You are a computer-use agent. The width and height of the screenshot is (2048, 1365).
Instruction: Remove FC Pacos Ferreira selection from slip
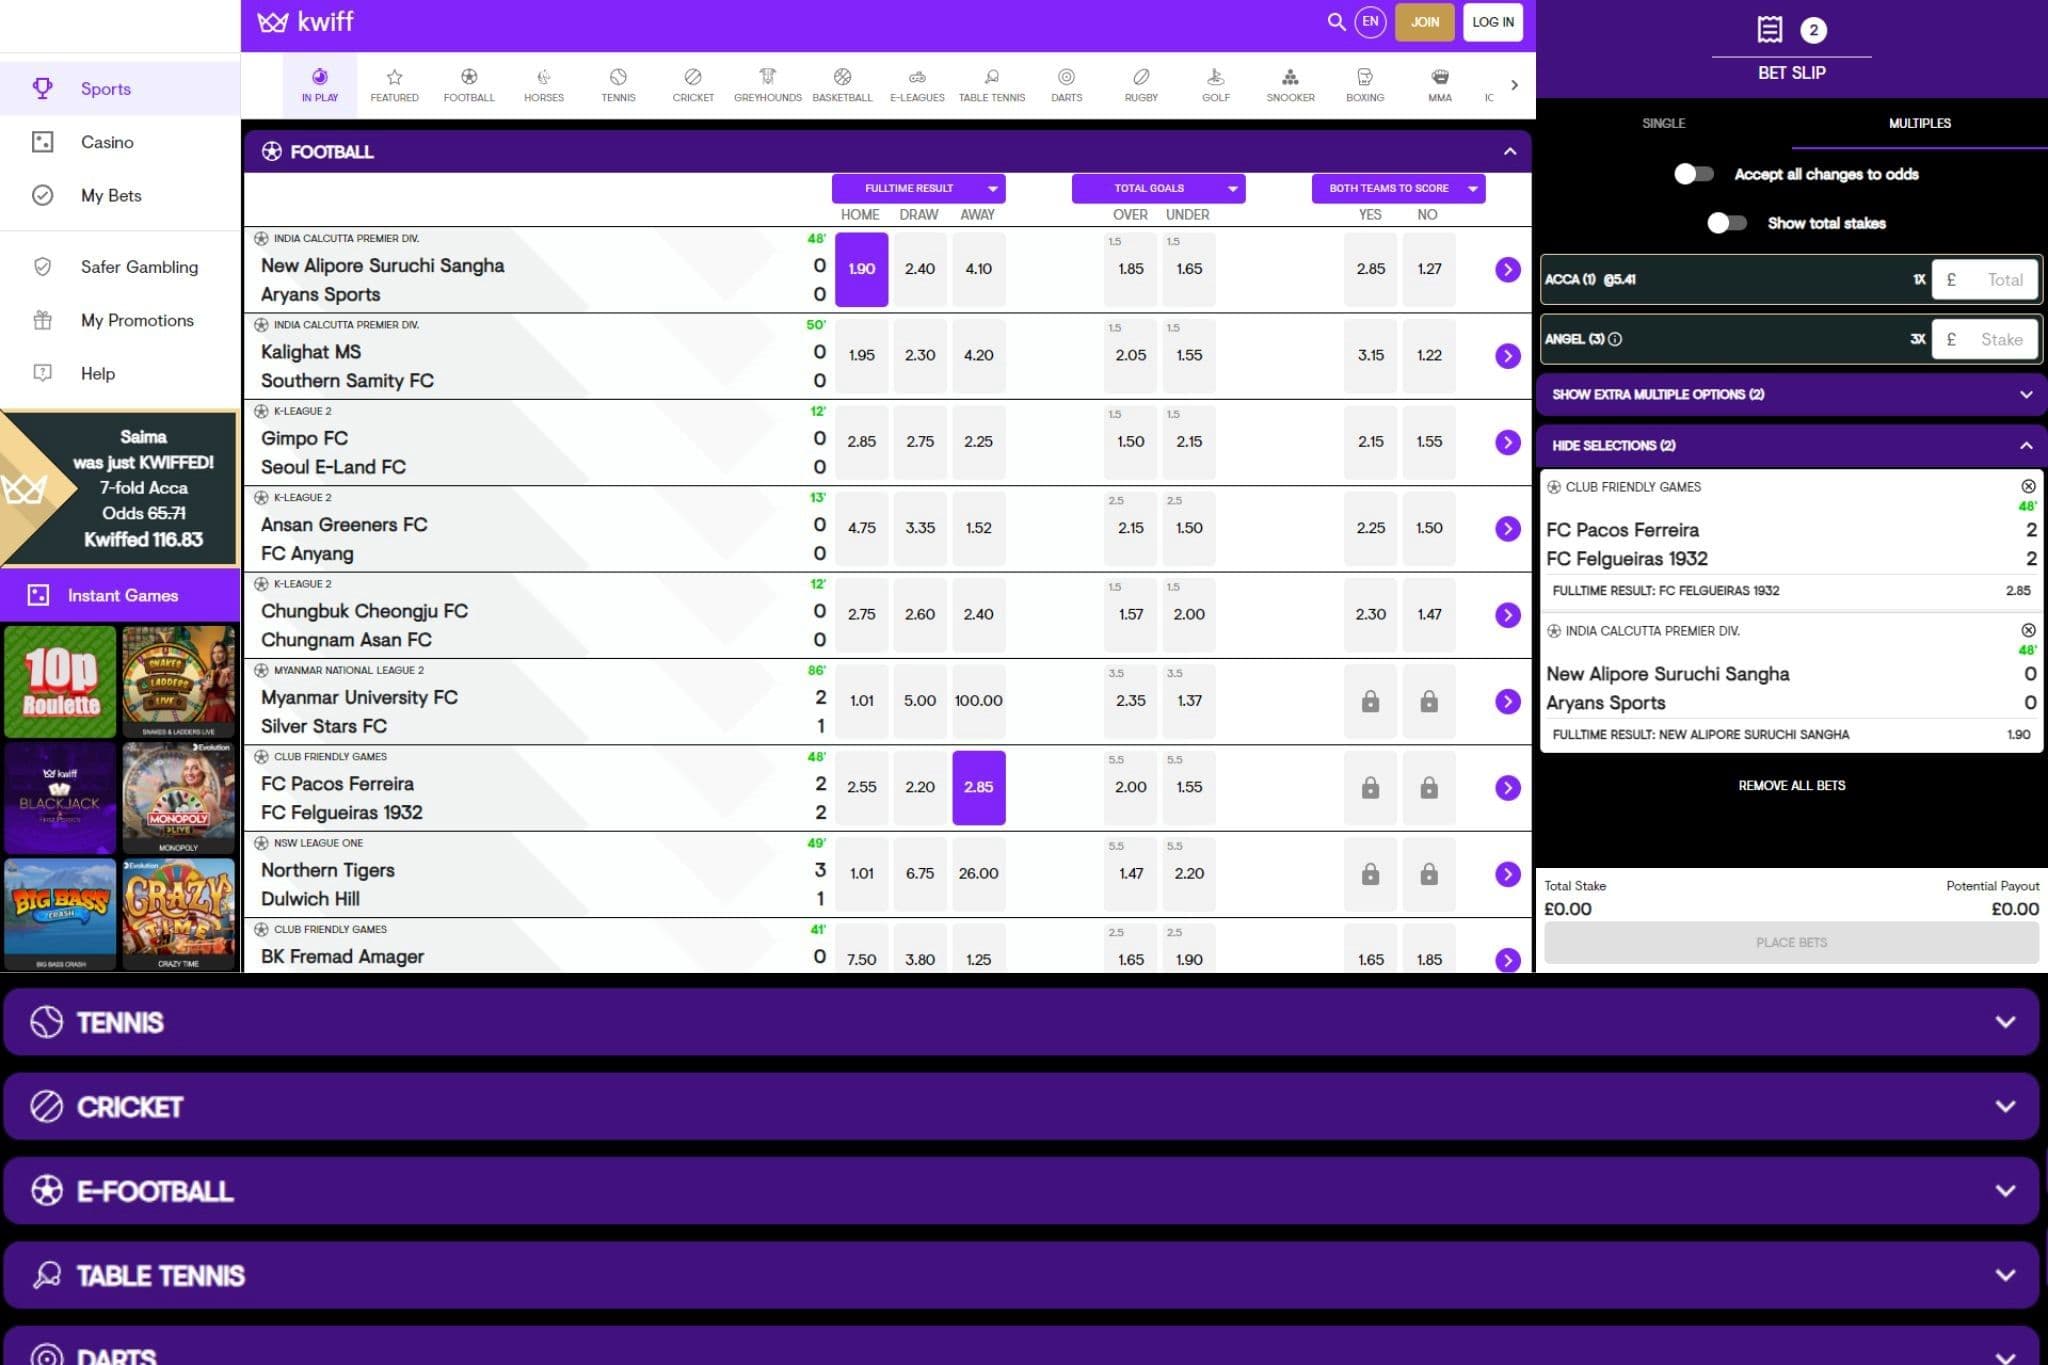(2028, 486)
